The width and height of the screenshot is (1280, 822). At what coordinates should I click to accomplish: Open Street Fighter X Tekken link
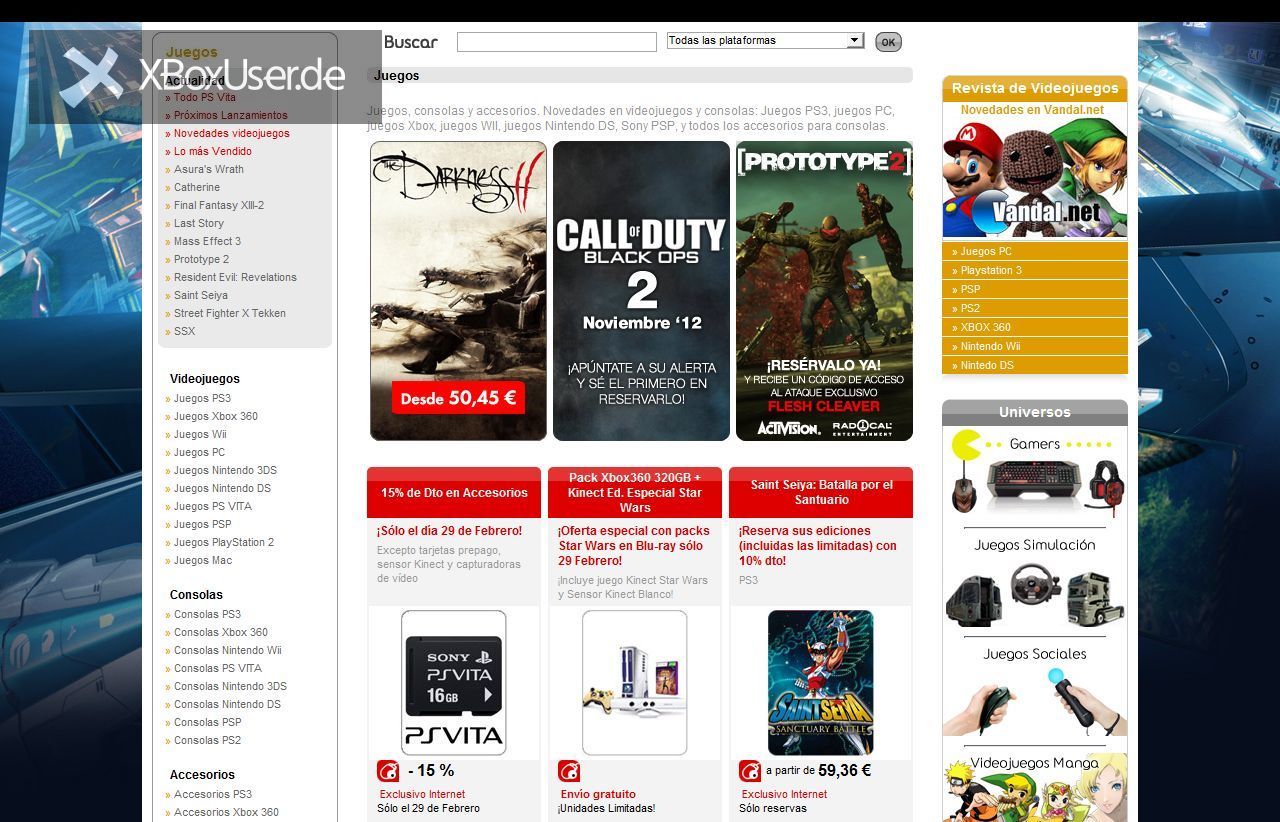229,313
